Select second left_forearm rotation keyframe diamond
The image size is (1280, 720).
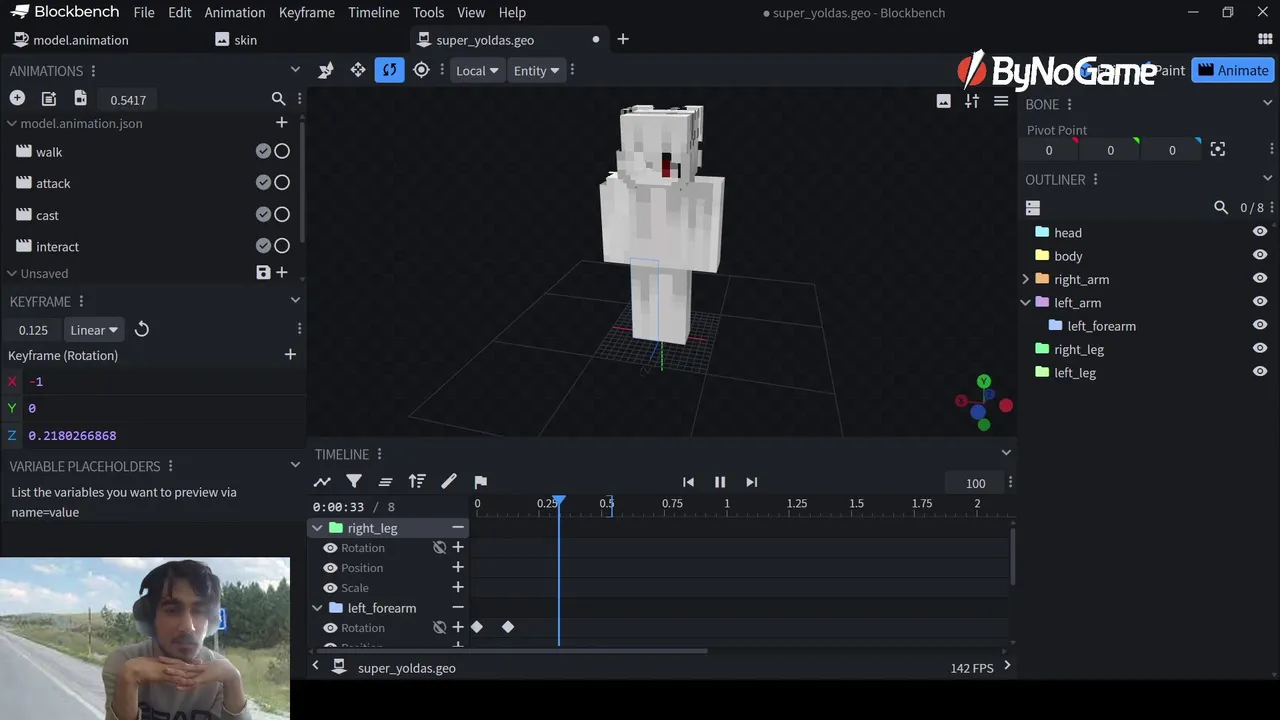(x=508, y=627)
